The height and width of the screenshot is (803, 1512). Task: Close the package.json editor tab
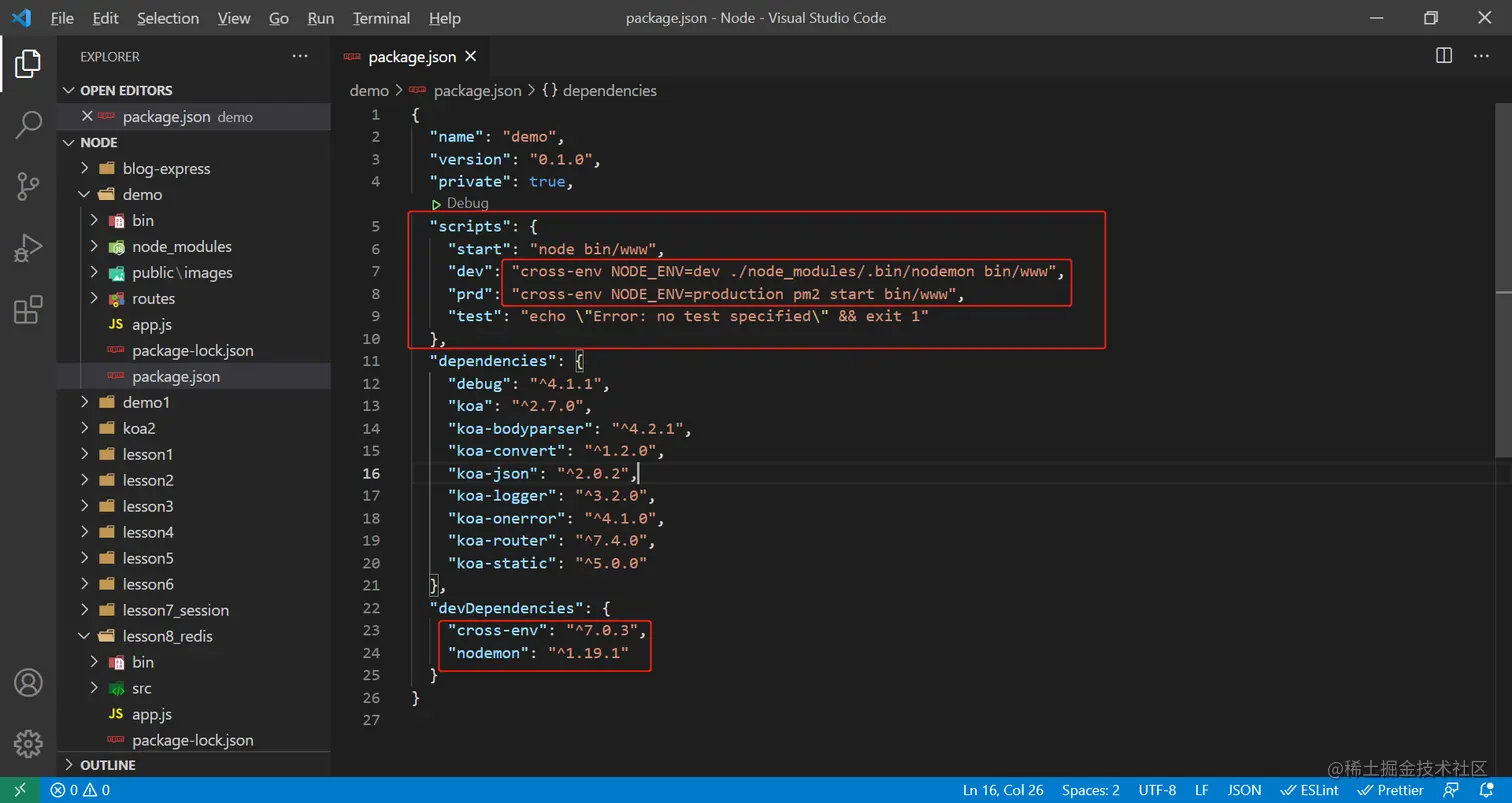click(471, 57)
